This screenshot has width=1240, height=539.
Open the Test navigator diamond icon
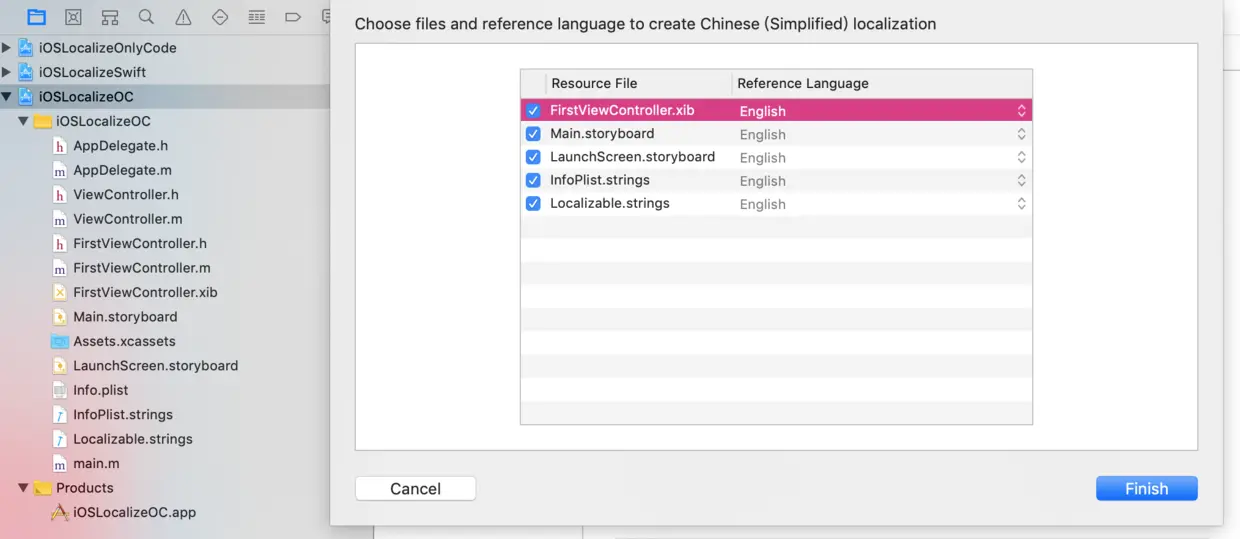coord(220,17)
